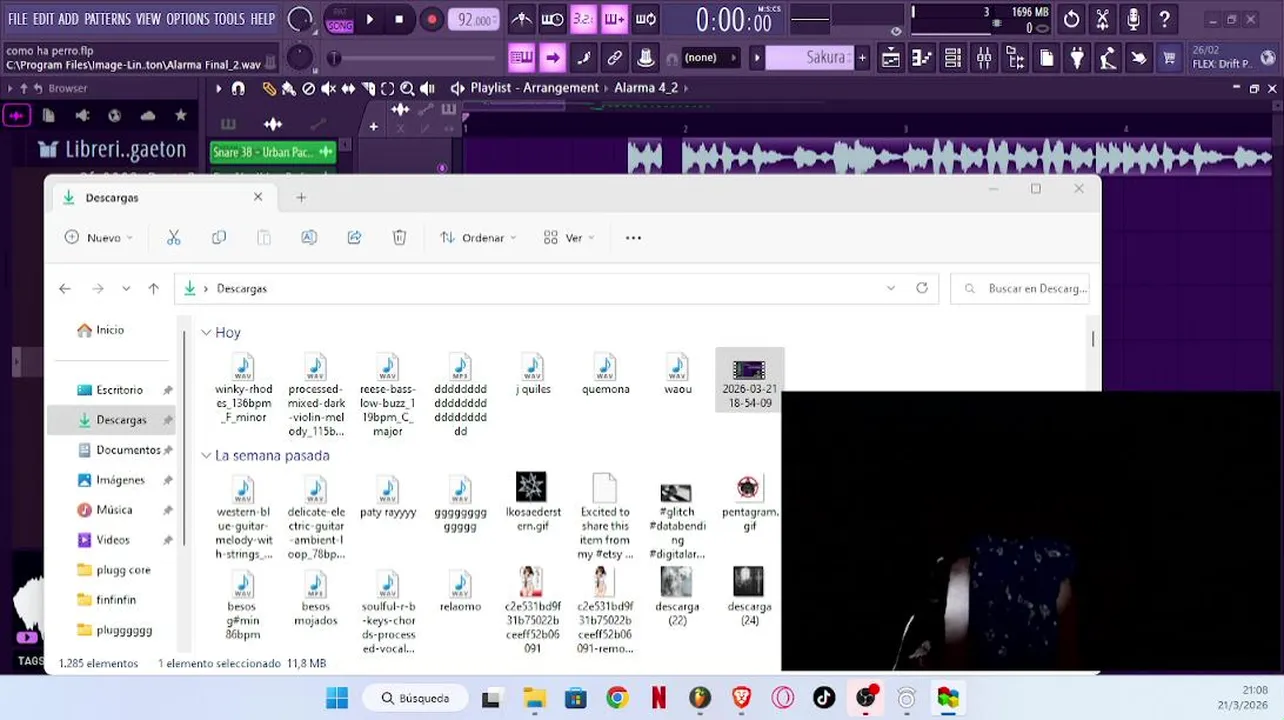
Task: Click the FL Studio stop button
Action: pos(399,19)
